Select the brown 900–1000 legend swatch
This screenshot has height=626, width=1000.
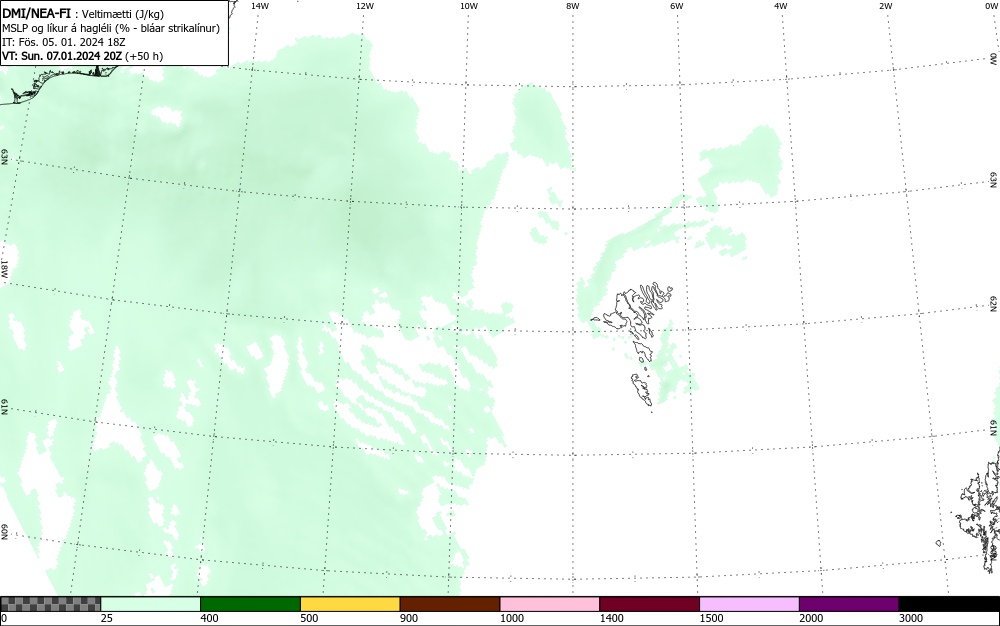450,604
